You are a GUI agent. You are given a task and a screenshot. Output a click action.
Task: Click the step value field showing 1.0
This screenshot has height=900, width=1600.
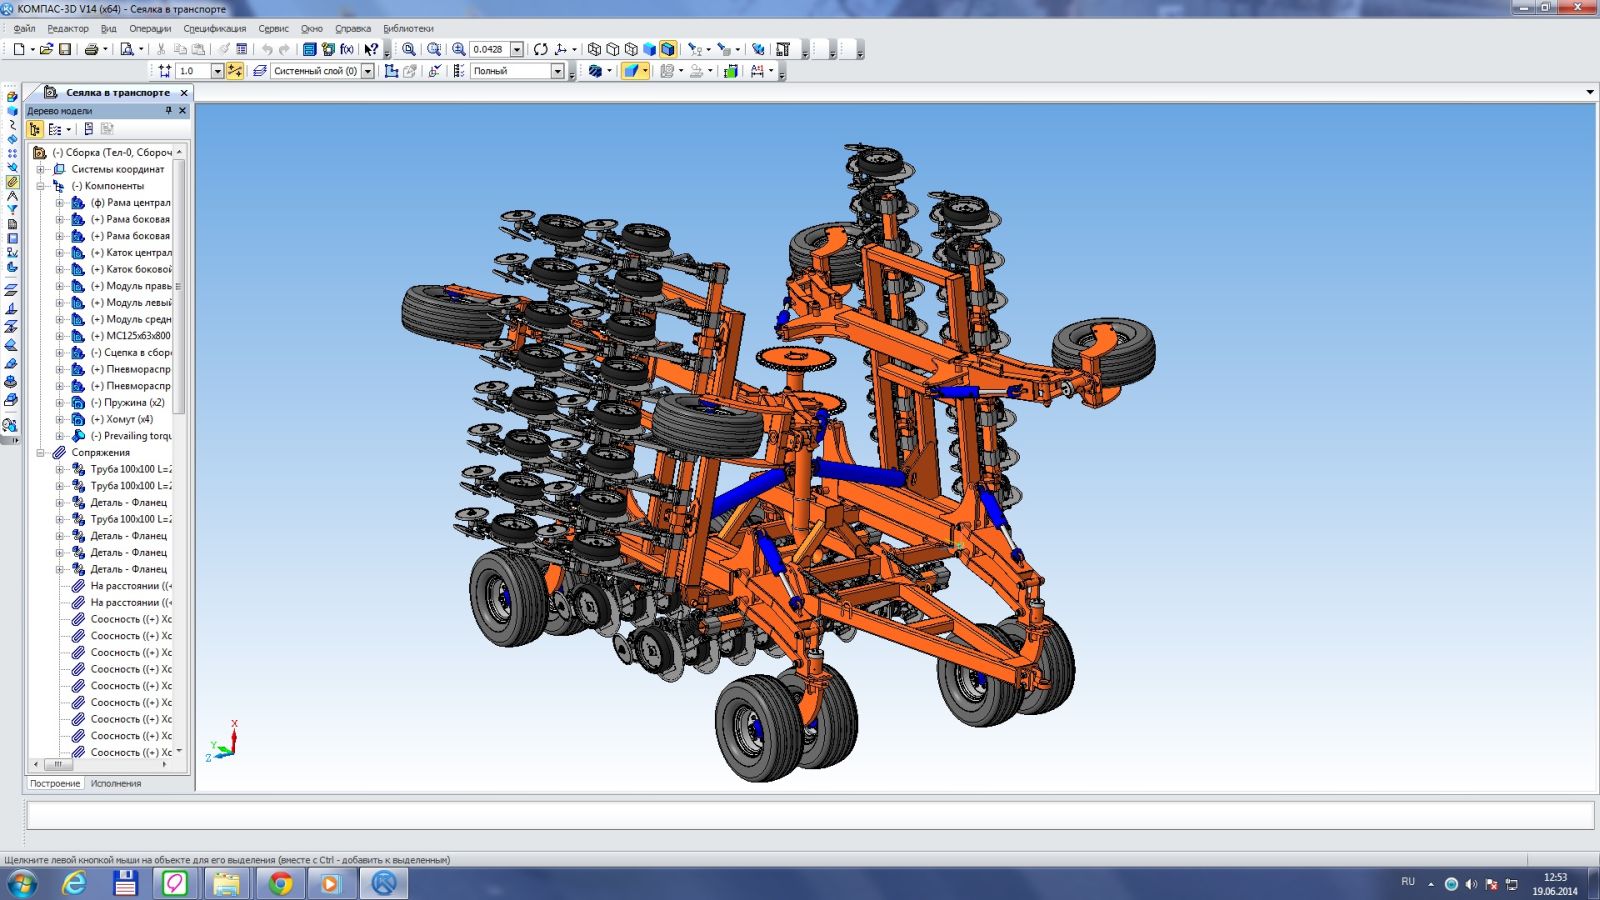(x=193, y=71)
